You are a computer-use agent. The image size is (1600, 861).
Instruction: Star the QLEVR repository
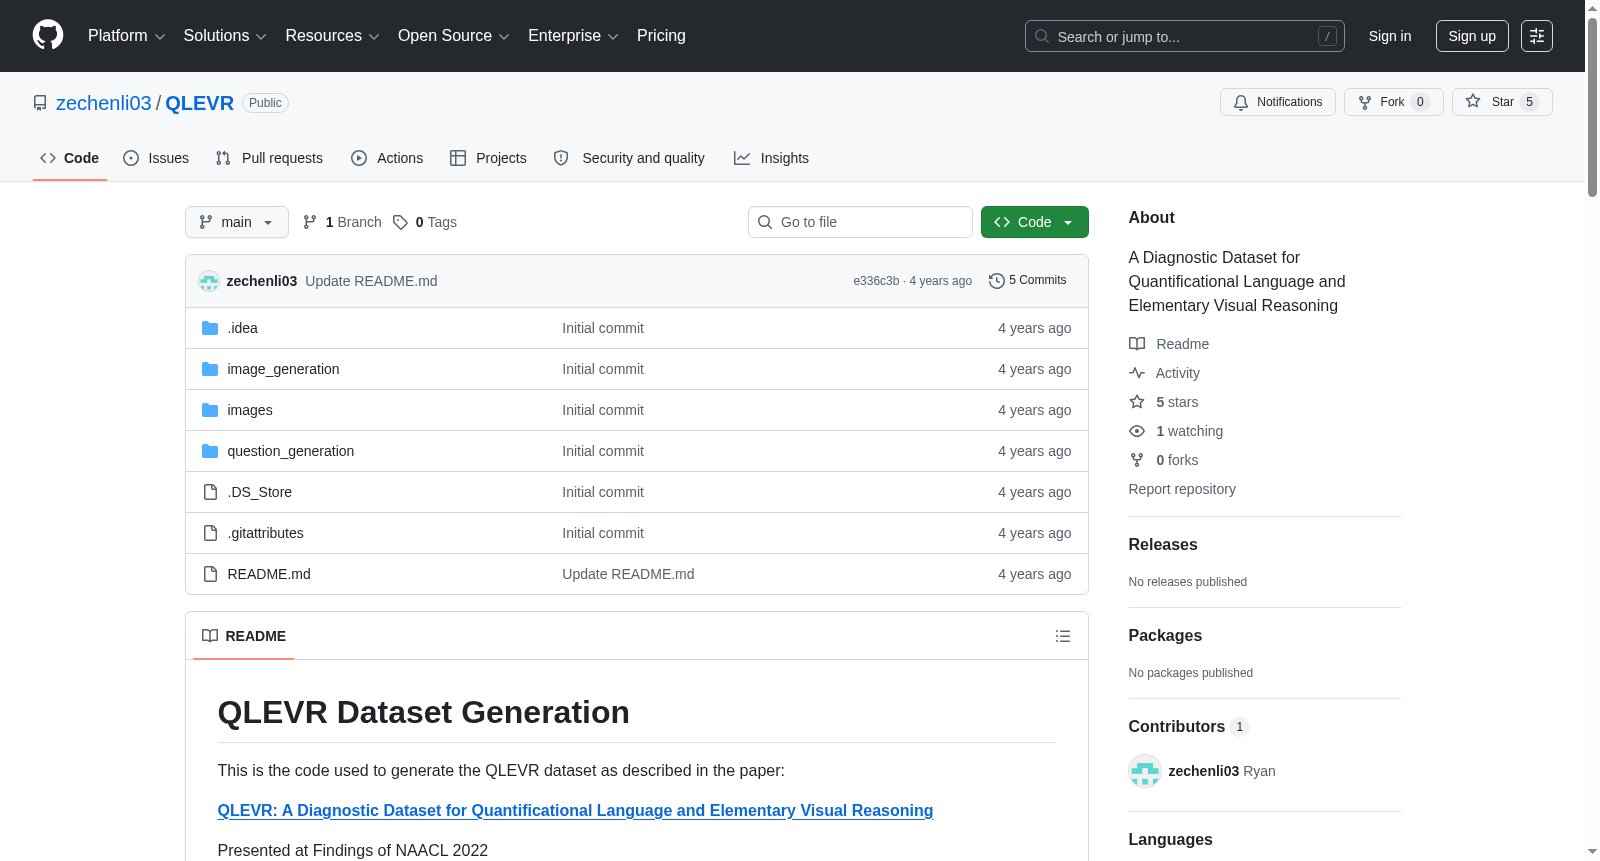(1502, 102)
